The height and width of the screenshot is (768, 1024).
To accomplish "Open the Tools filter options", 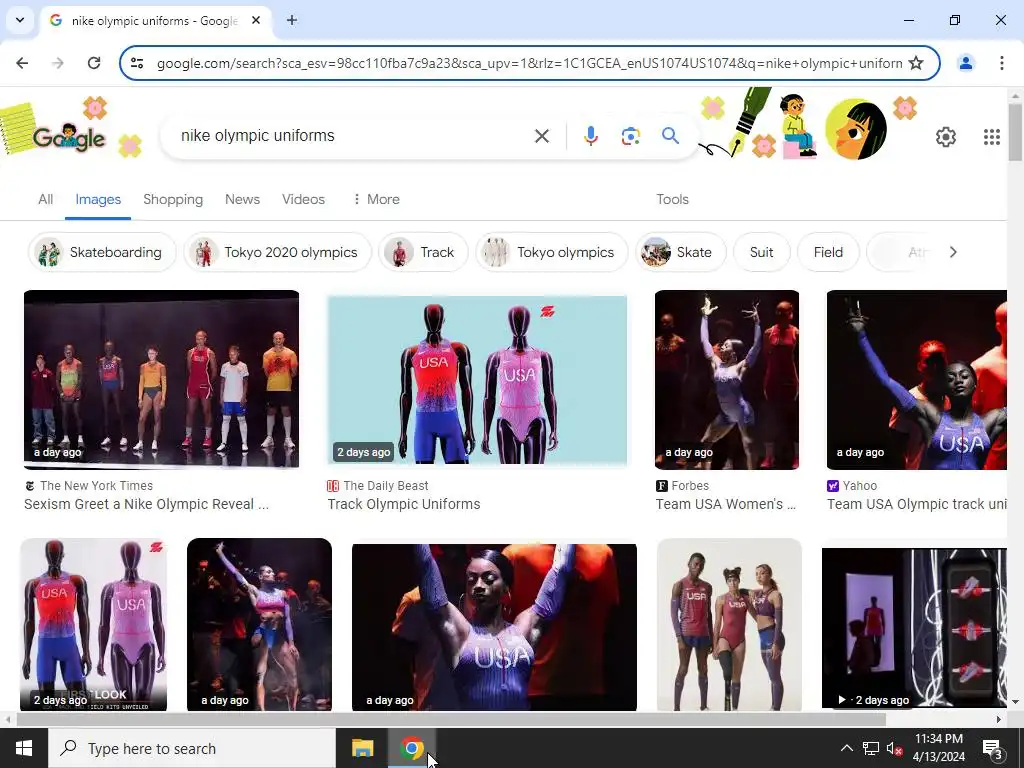I will 673,199.
